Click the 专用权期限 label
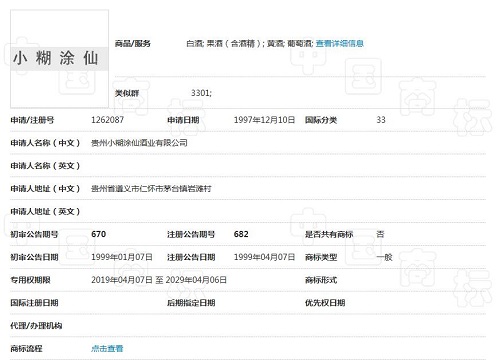Screen dimensions: 500x360 point(30,280)
